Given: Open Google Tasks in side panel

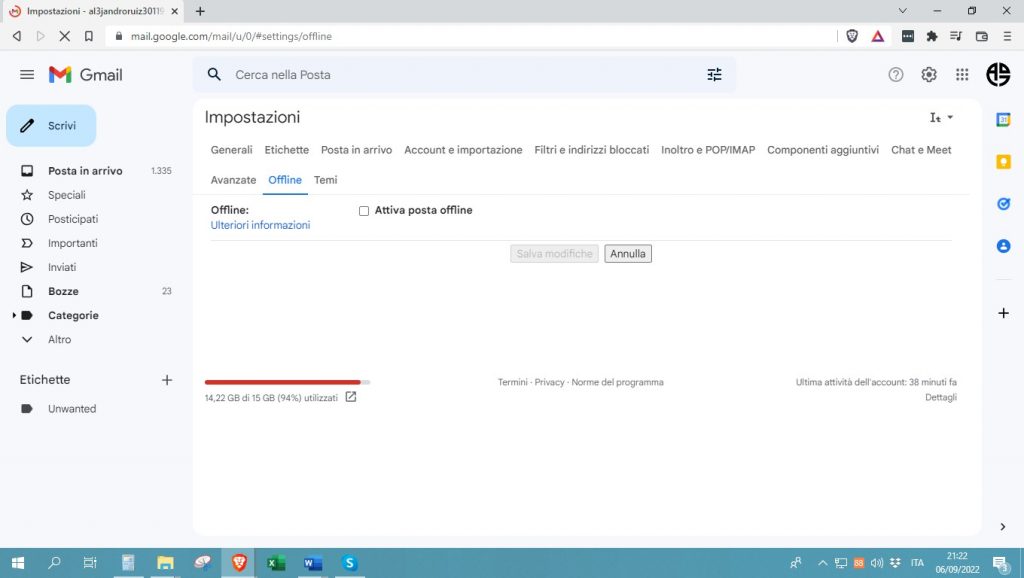Looking at the screenshot, I should click(1003, 204).
